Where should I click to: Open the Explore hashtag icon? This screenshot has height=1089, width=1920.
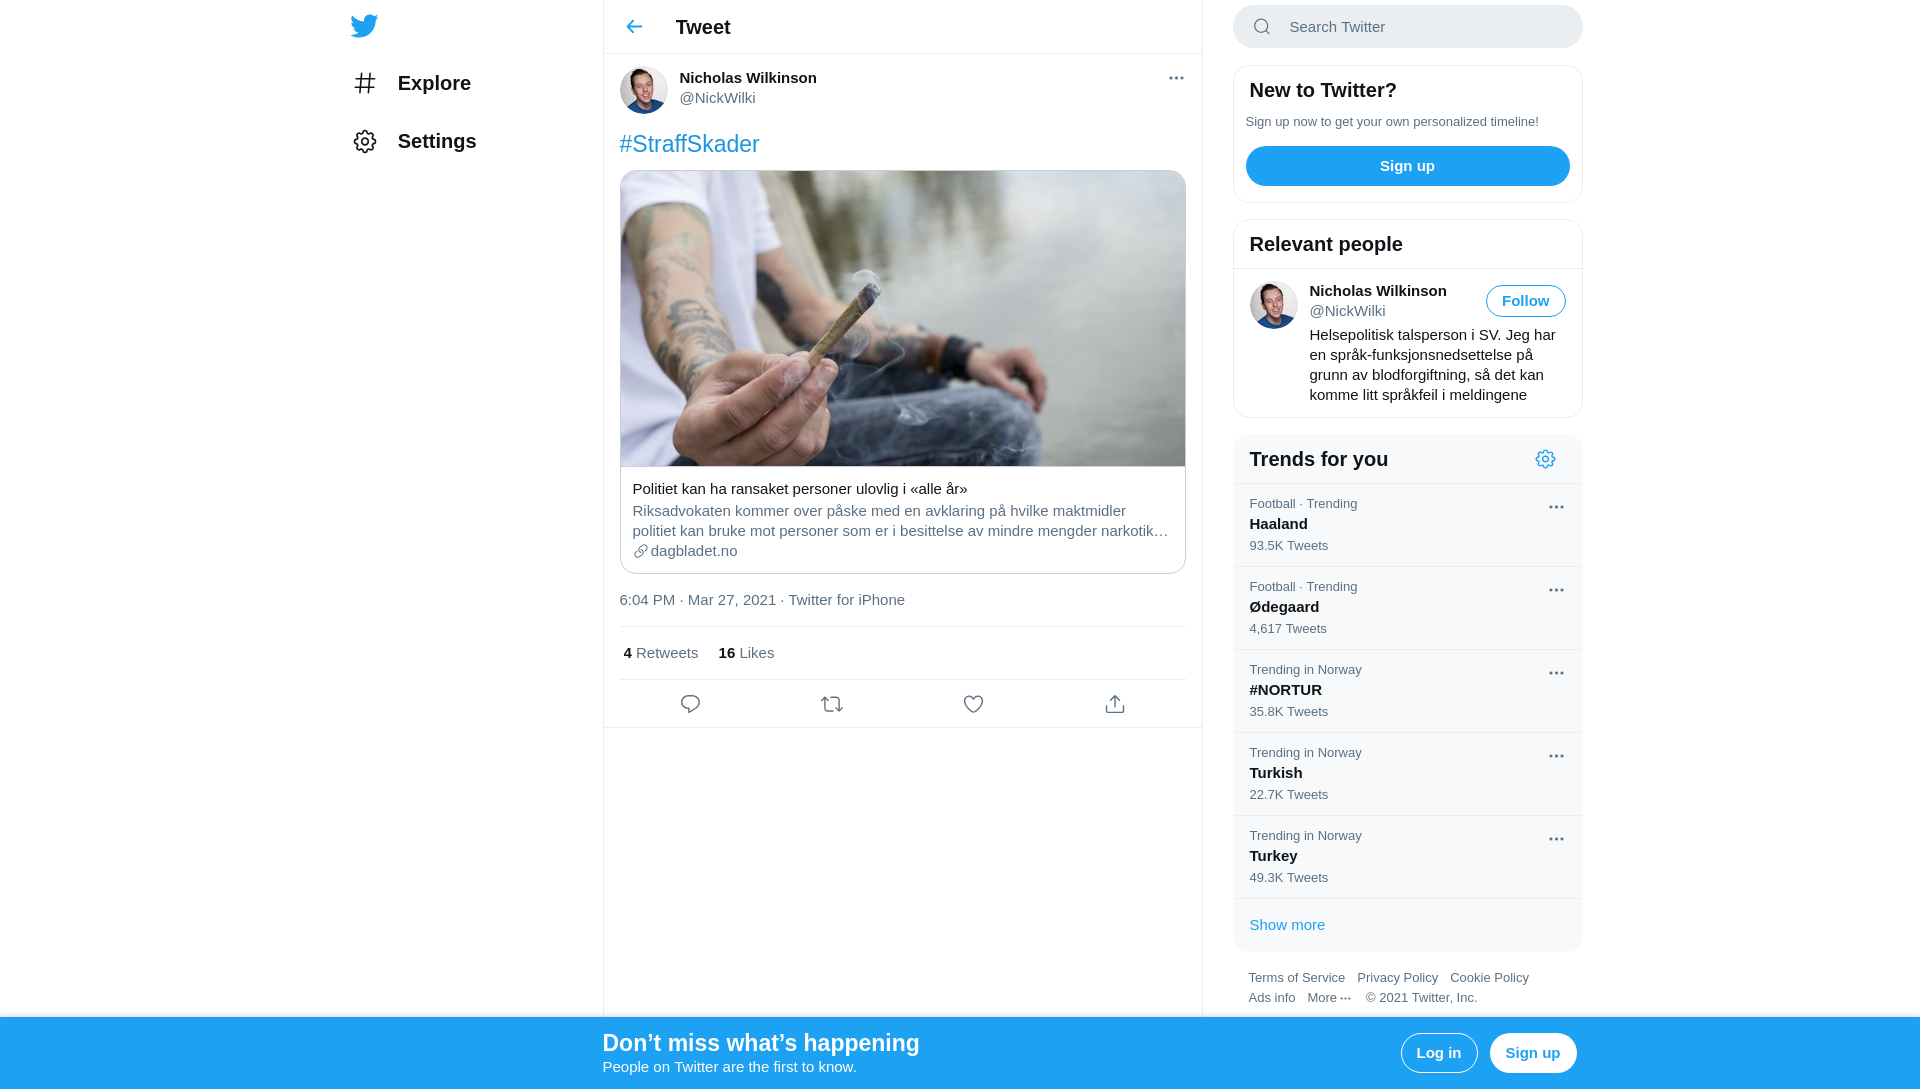point(365,83)
